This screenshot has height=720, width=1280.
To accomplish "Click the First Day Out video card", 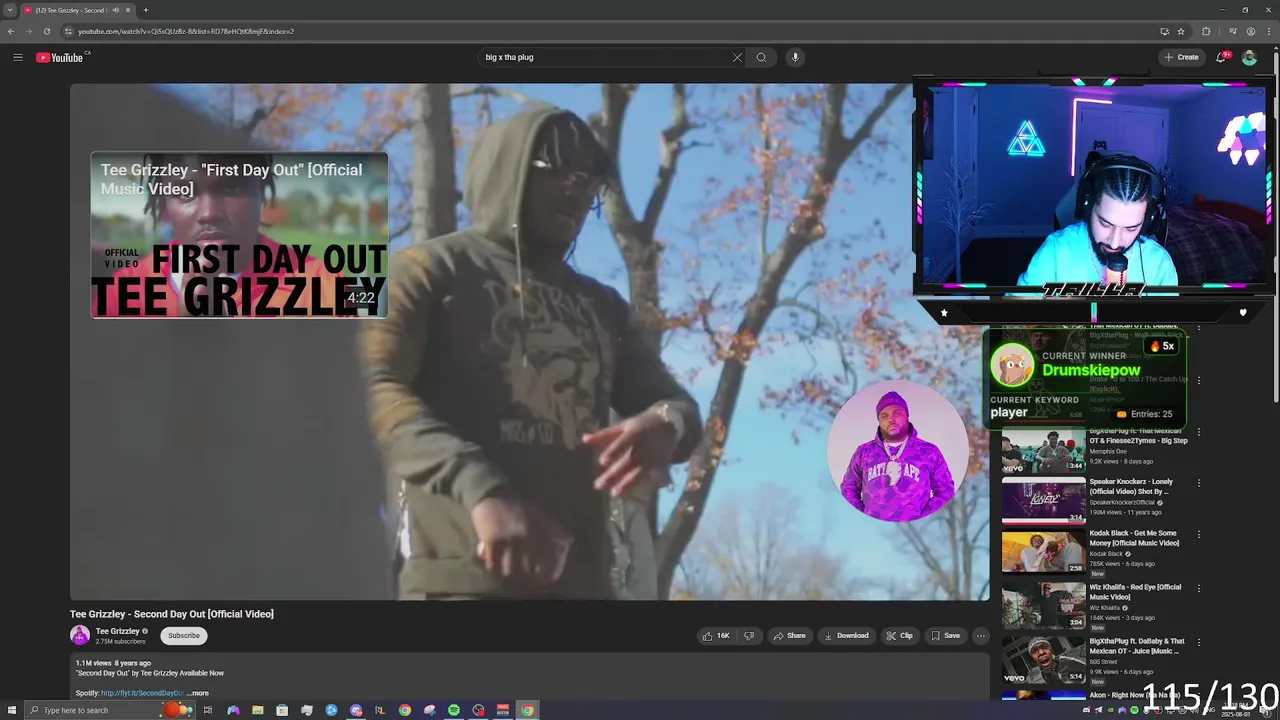I will point(239,235).
